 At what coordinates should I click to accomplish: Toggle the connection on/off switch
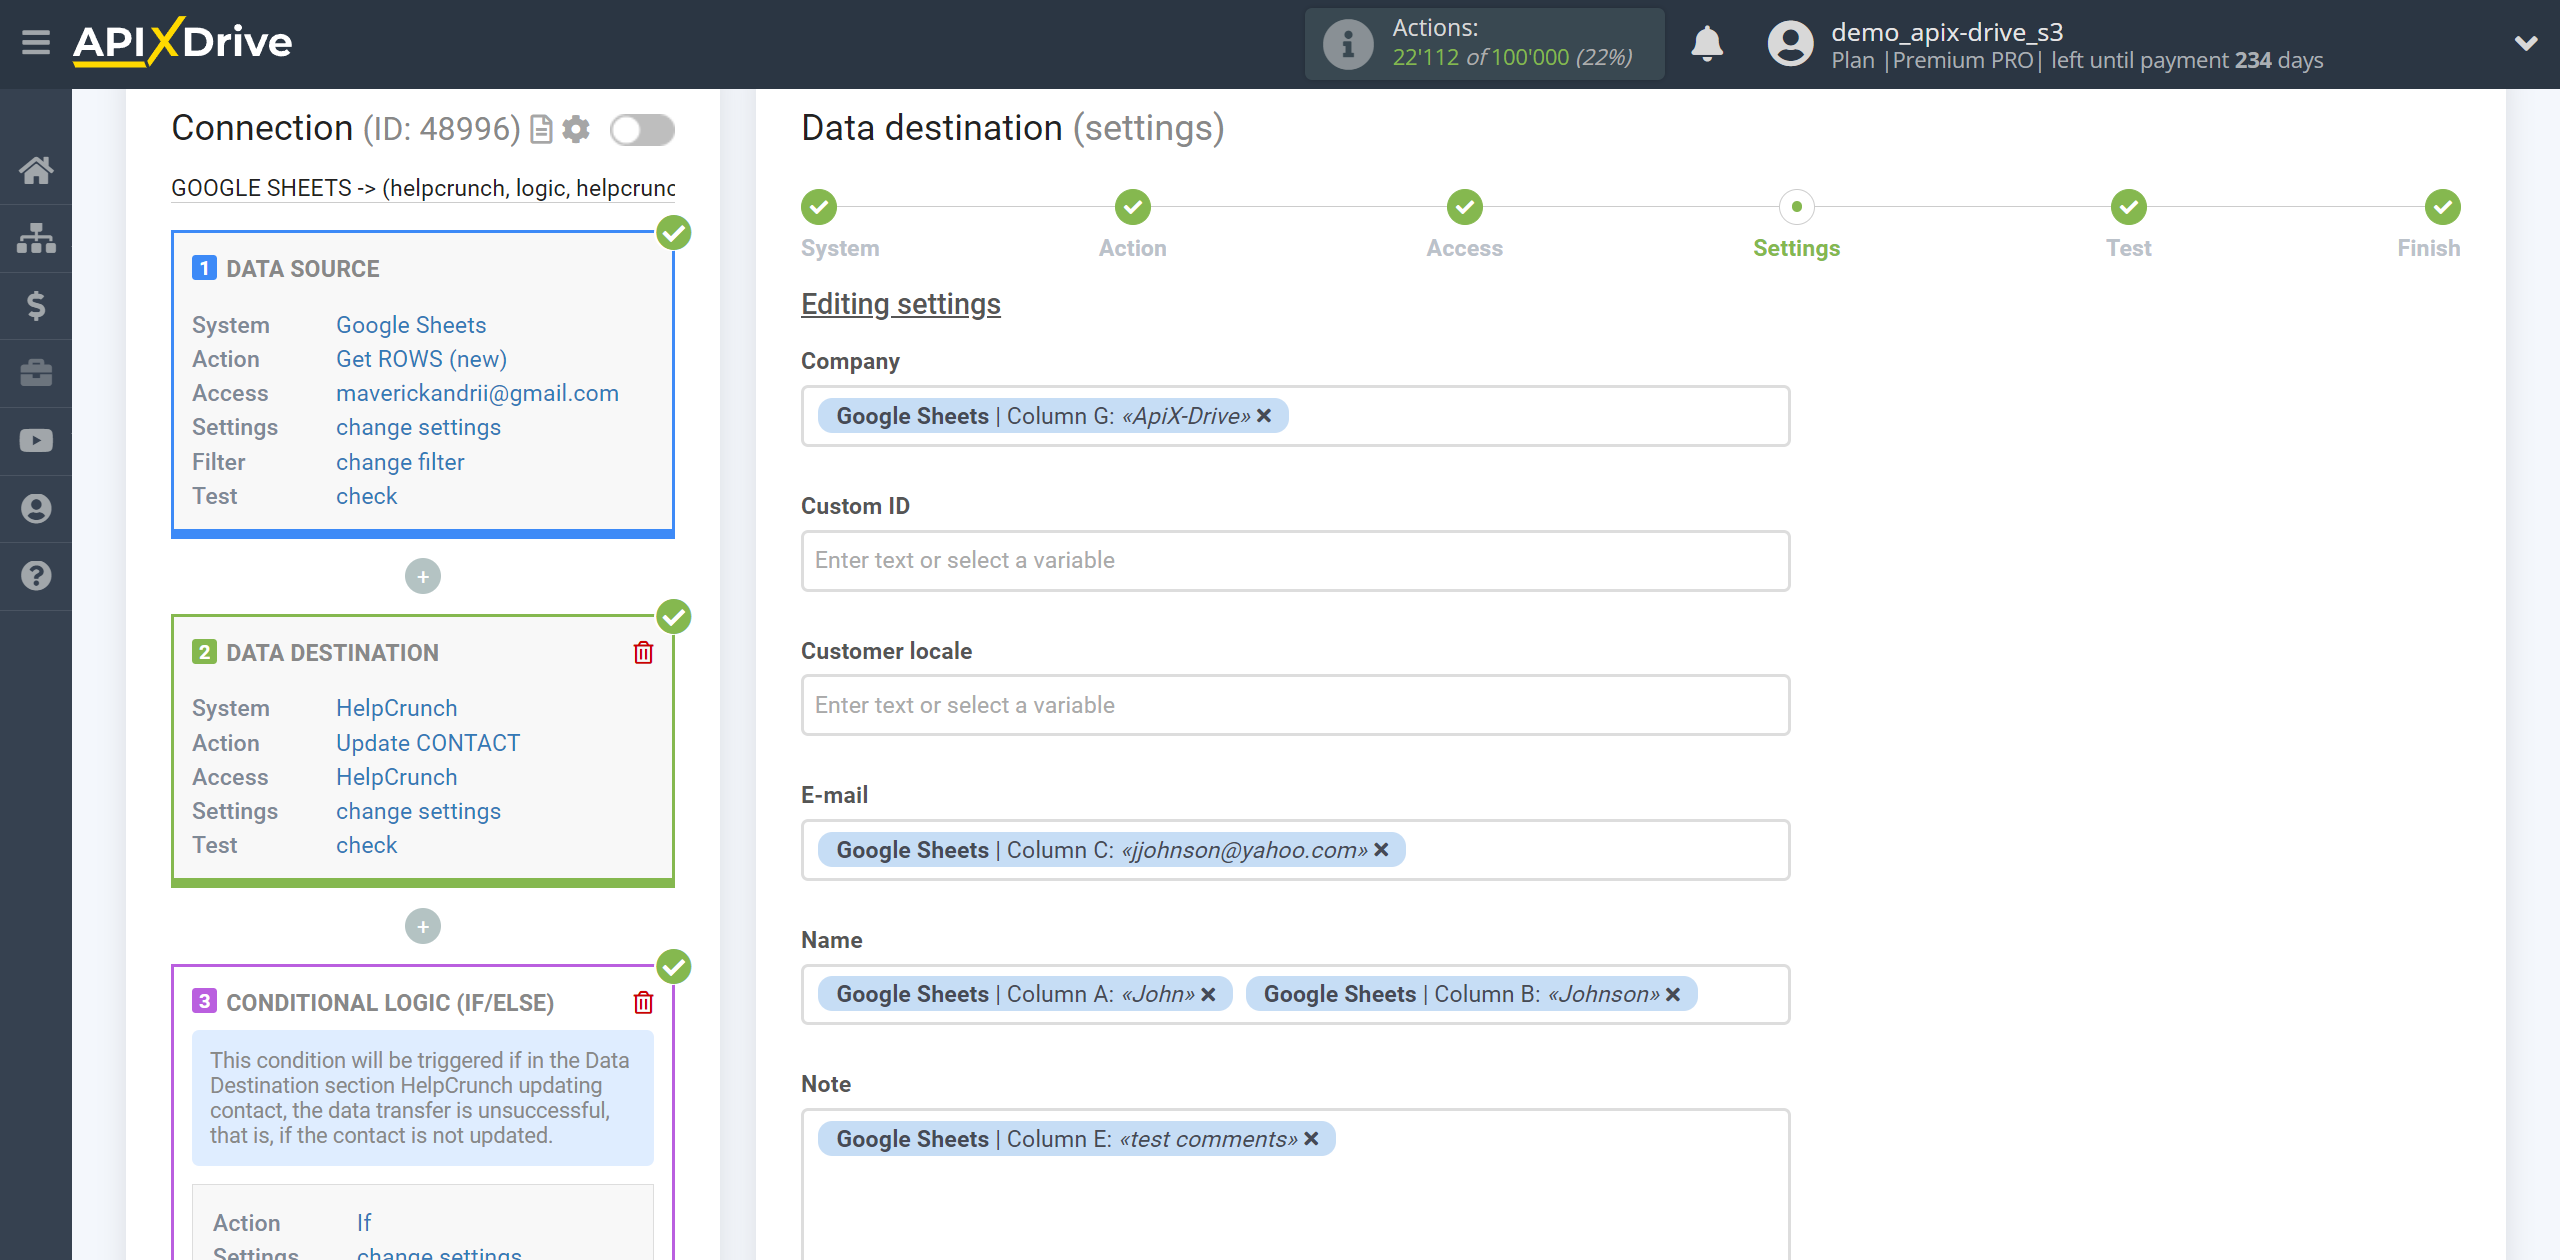coord(643,129)
